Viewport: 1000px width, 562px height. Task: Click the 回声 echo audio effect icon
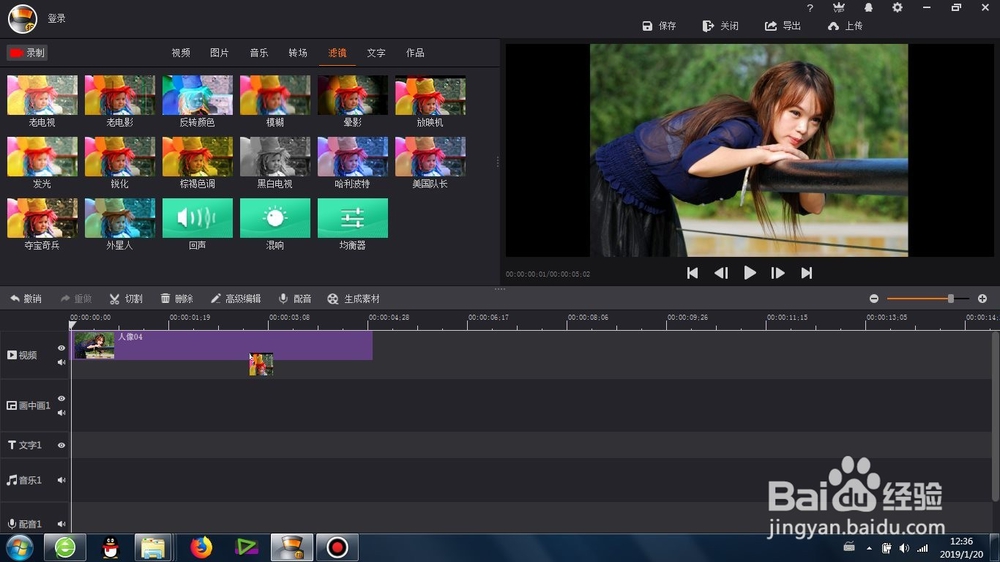coord(198,218)
